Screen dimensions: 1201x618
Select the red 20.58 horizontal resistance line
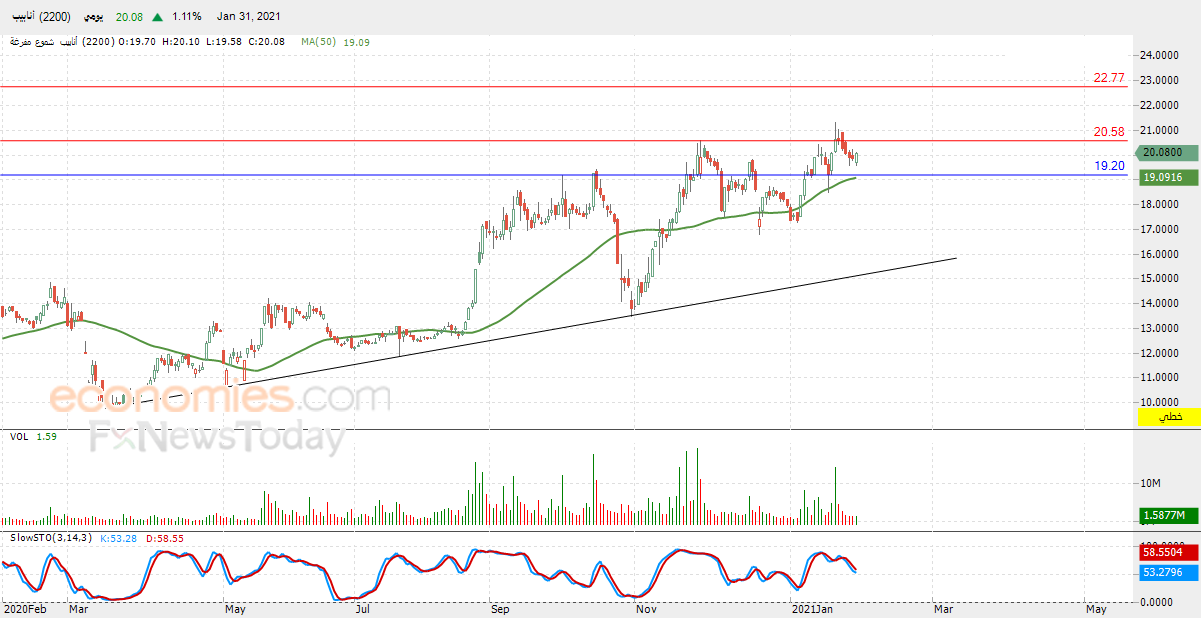564,140
